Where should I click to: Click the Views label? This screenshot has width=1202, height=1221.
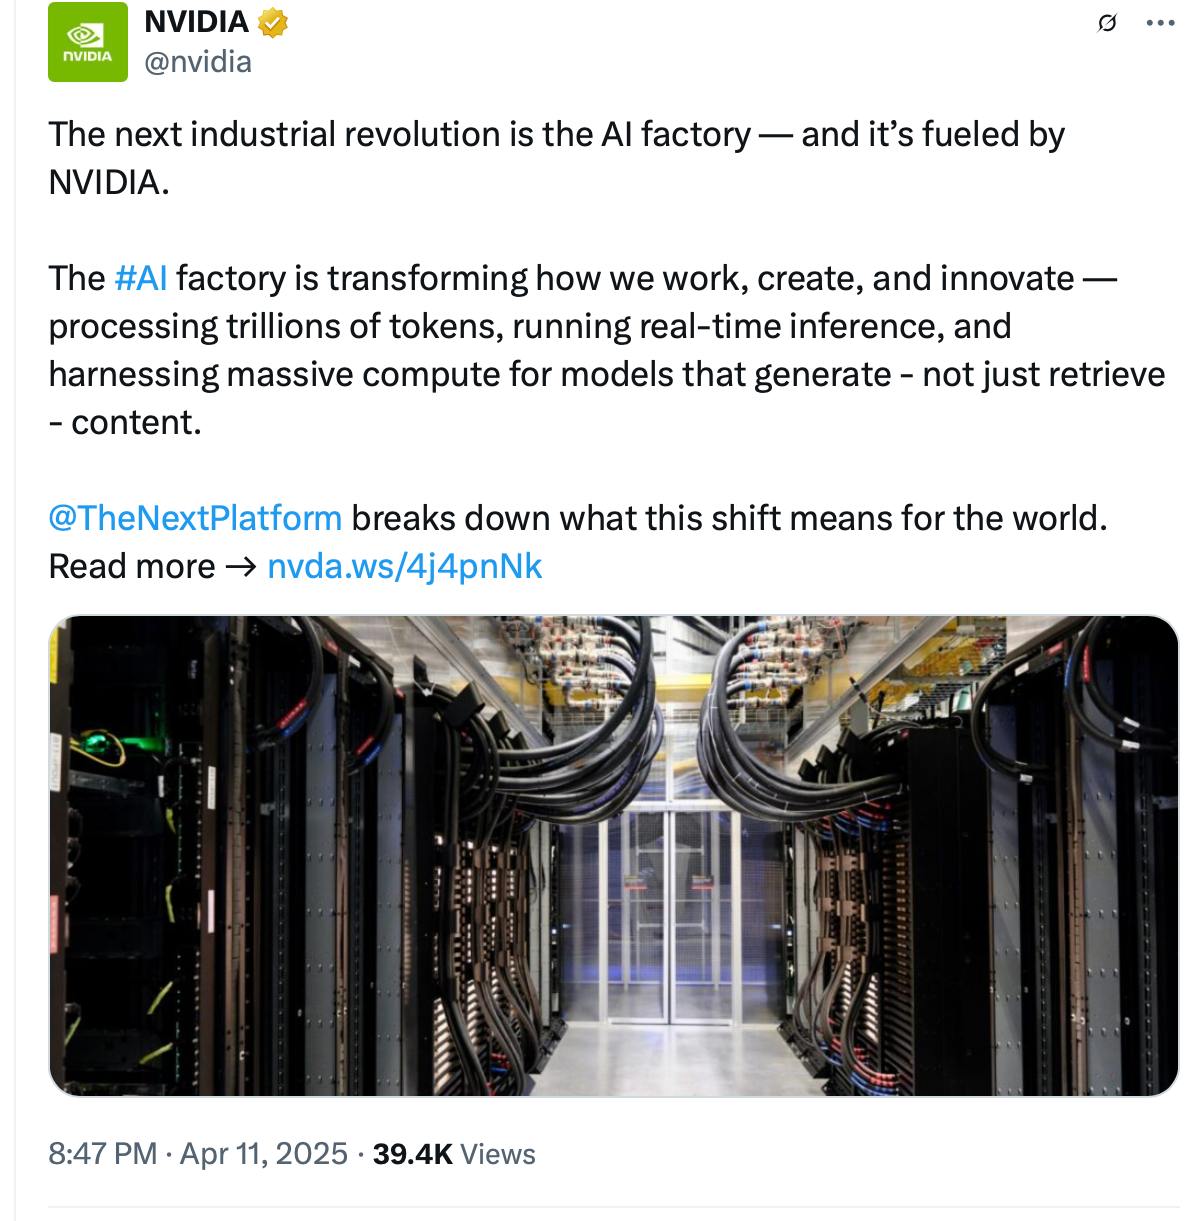click(499, 1154)
